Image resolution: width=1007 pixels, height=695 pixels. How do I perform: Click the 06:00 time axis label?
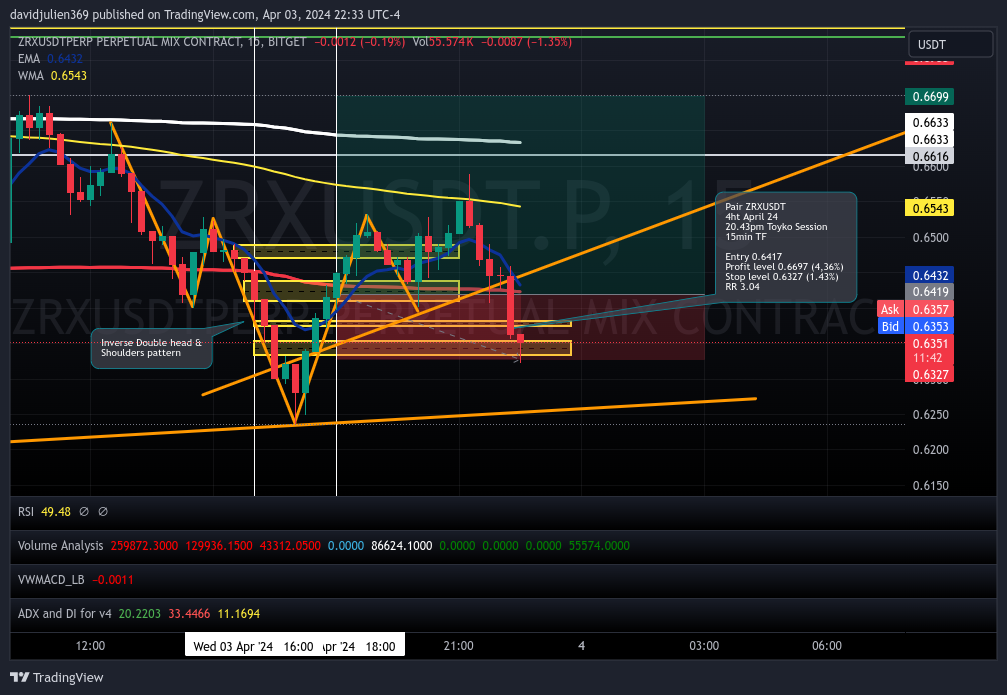pos(827,646)
